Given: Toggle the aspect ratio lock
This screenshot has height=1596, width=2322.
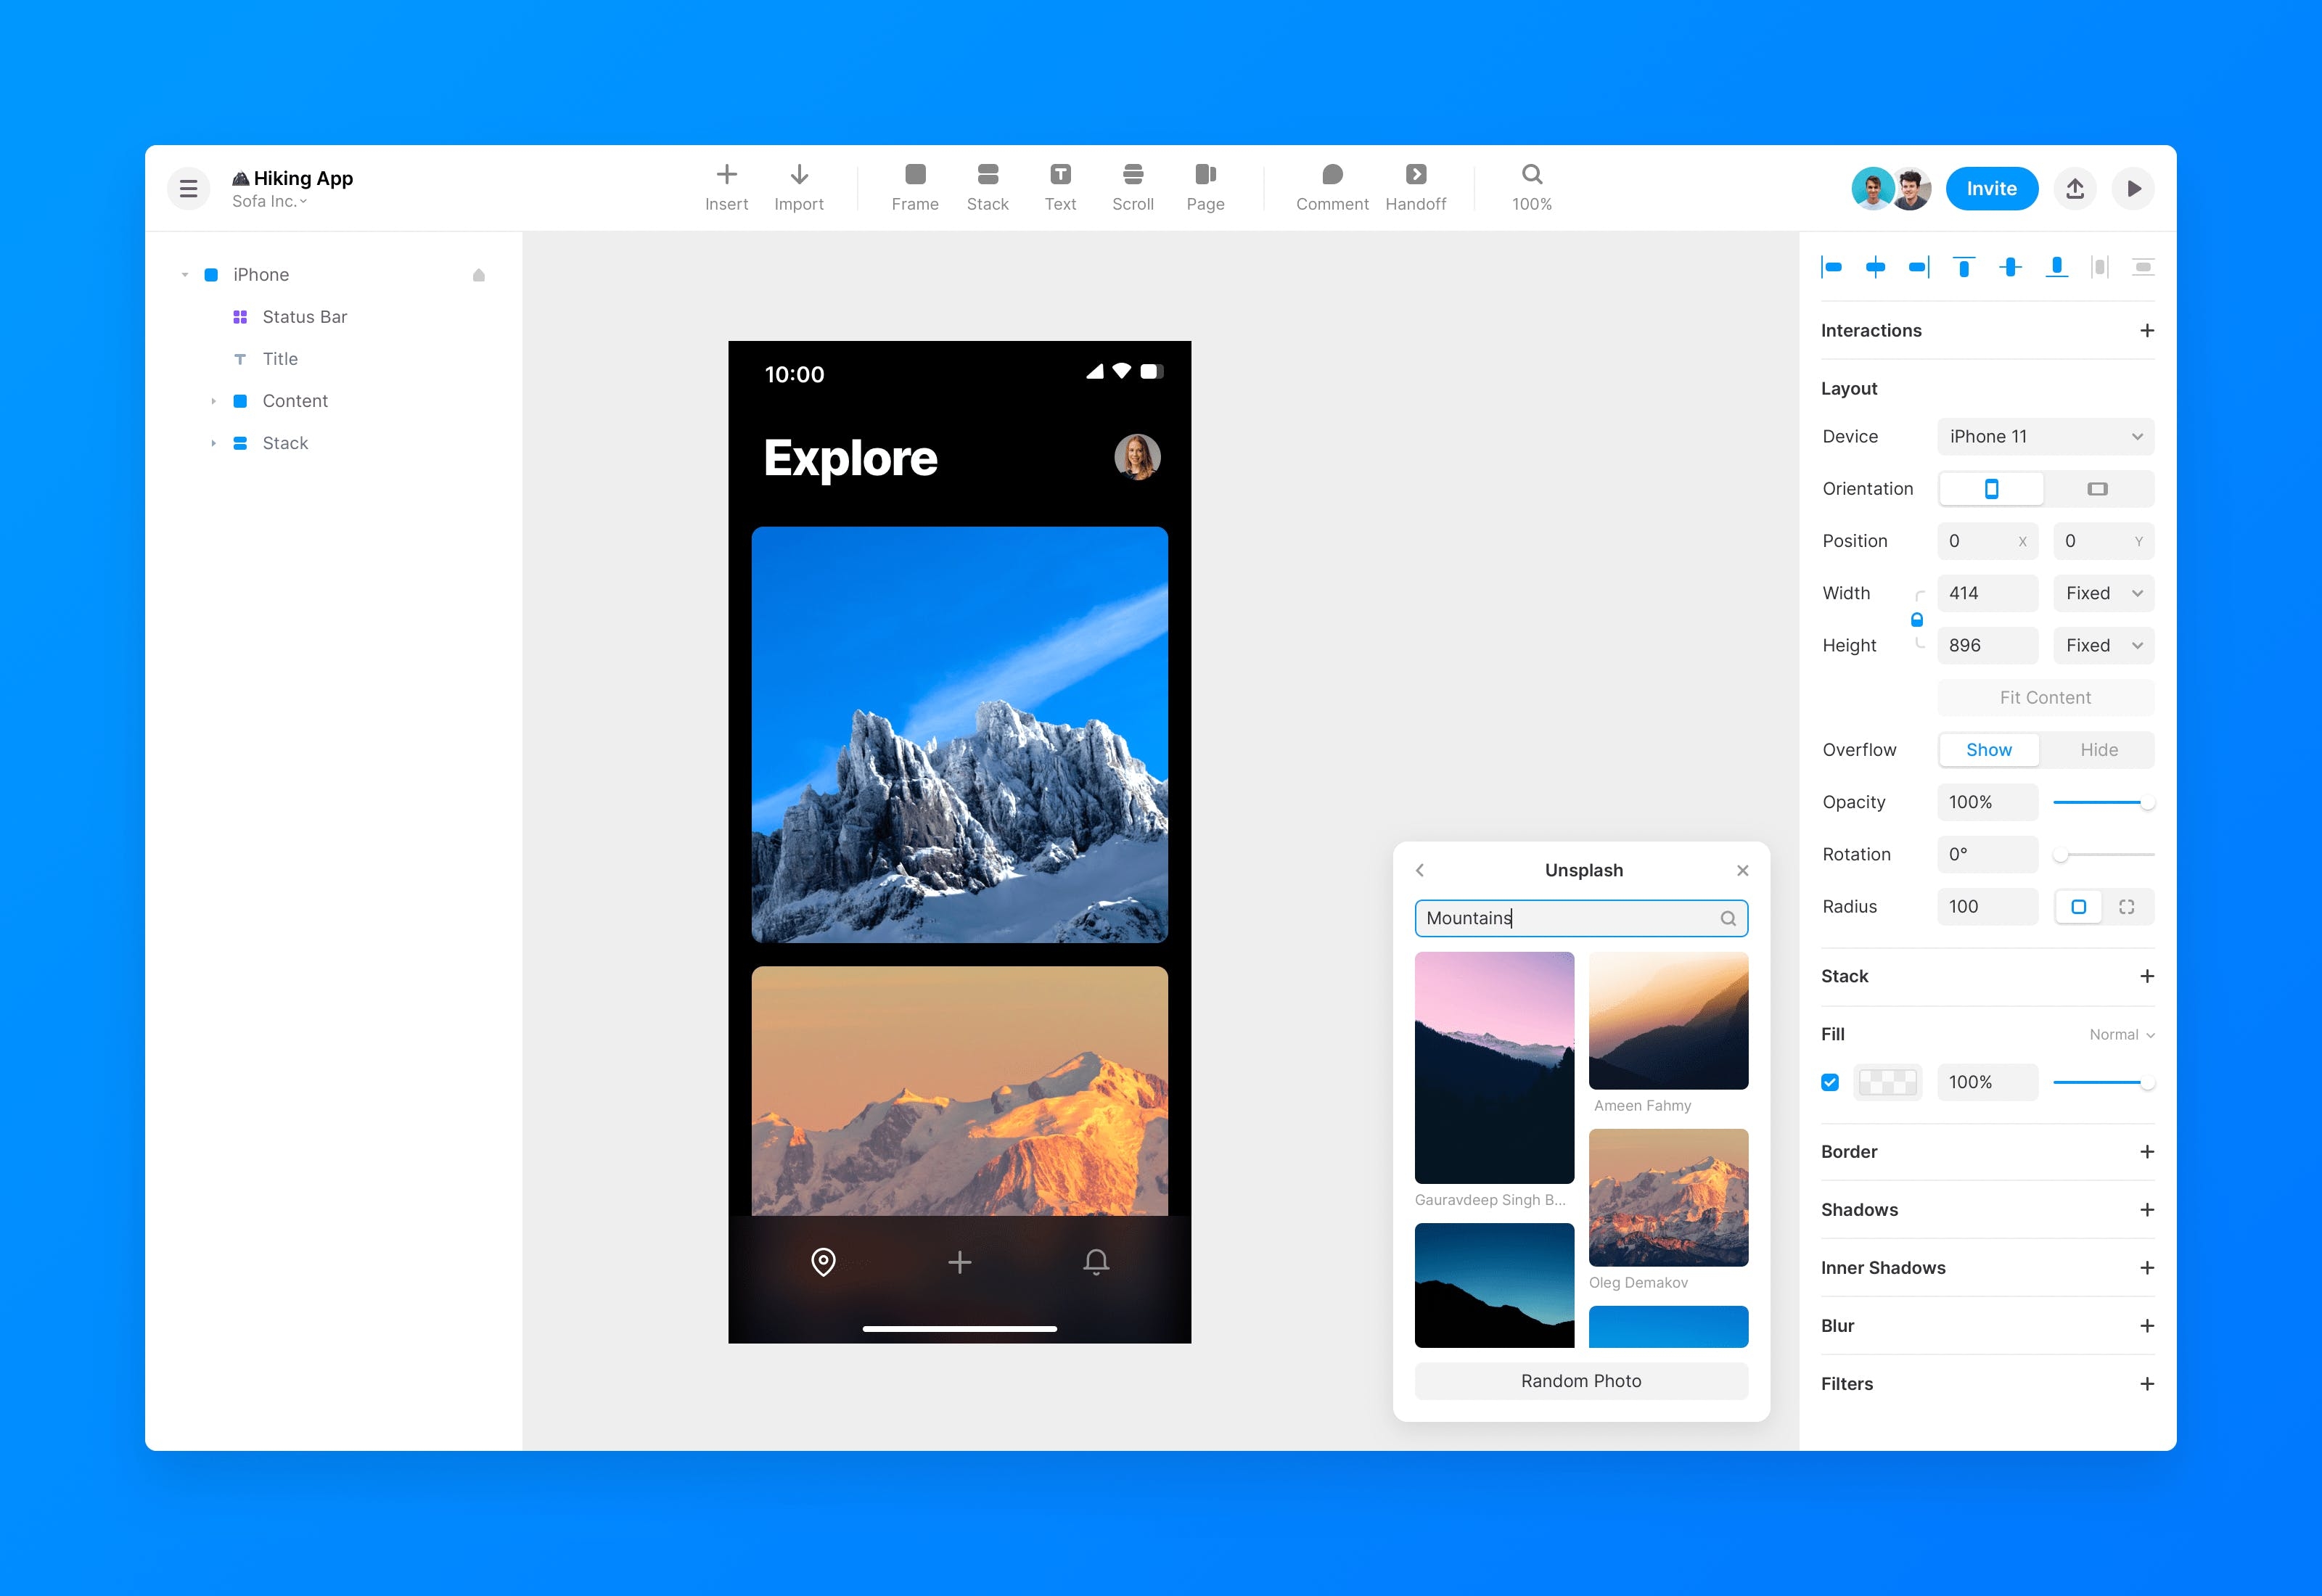Looking at the screenshot, I should pyautogui.click(x=1917, y=620).
